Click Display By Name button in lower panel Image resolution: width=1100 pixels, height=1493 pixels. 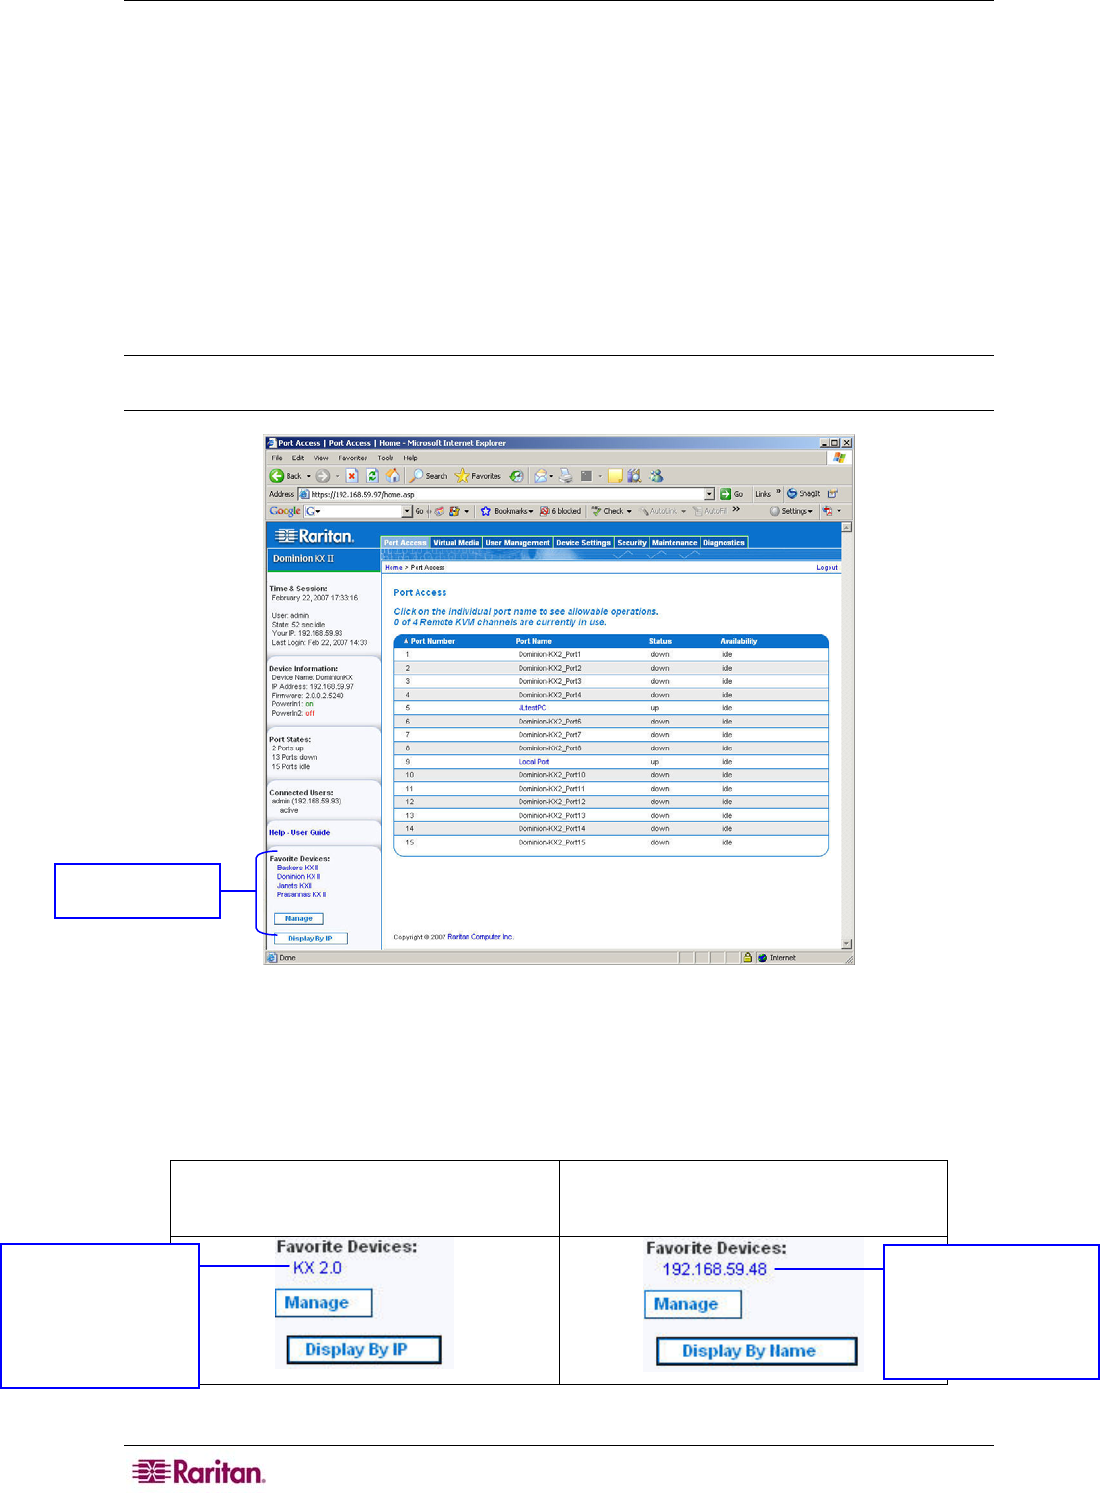757,1351
